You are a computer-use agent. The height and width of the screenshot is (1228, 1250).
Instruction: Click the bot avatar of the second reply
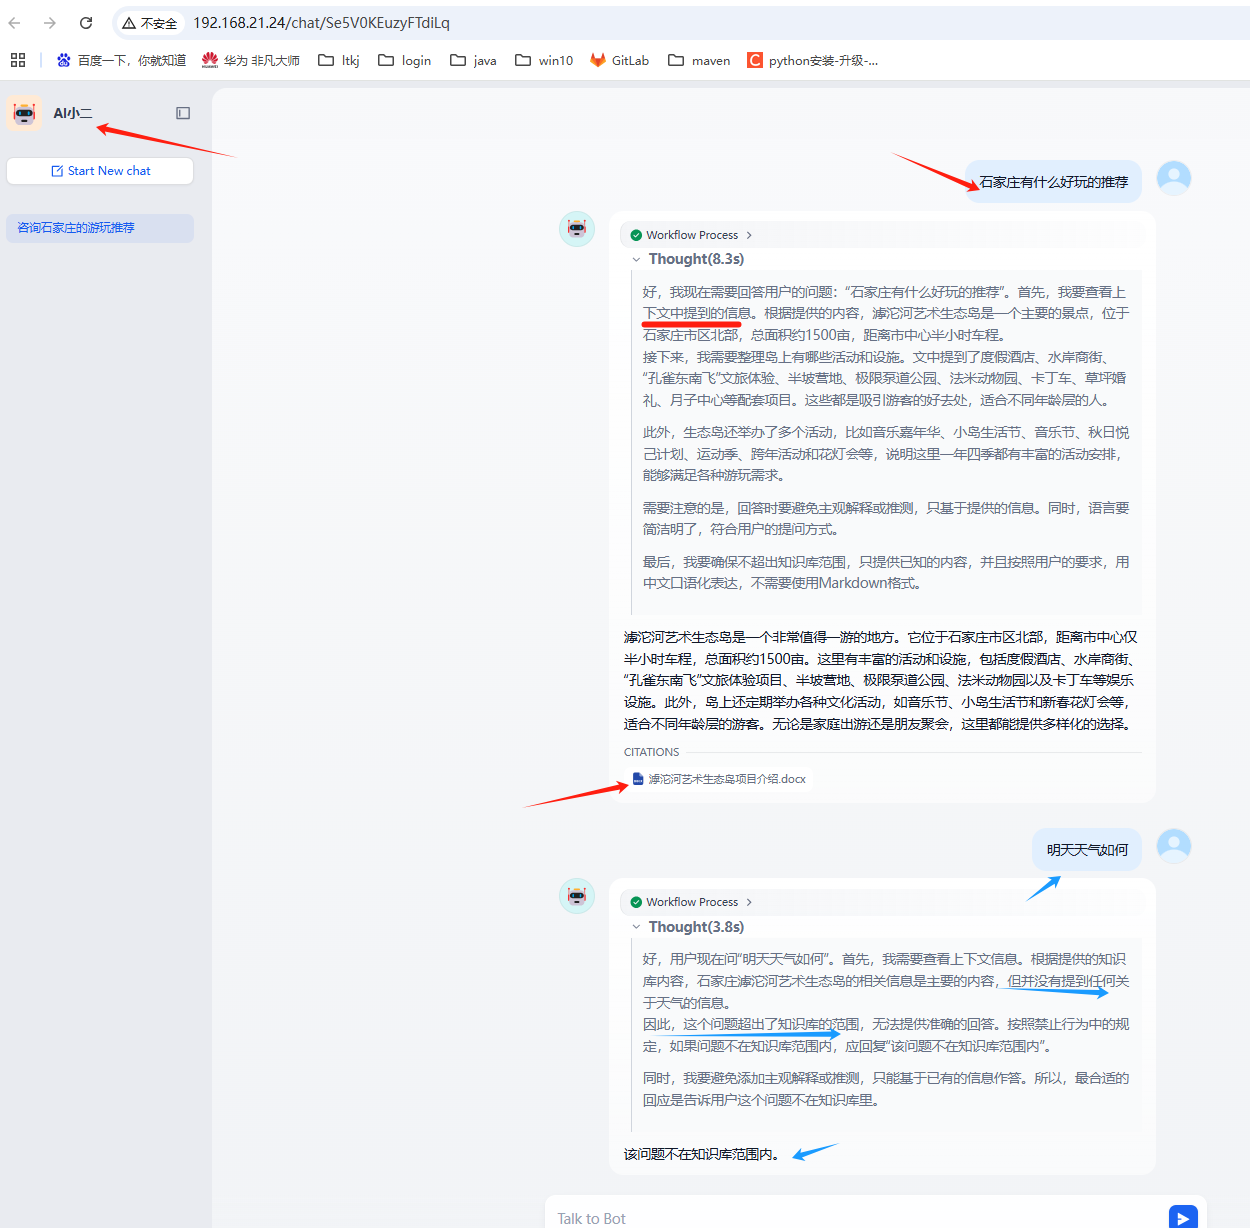pyautogui.click(x=577, y=896)
